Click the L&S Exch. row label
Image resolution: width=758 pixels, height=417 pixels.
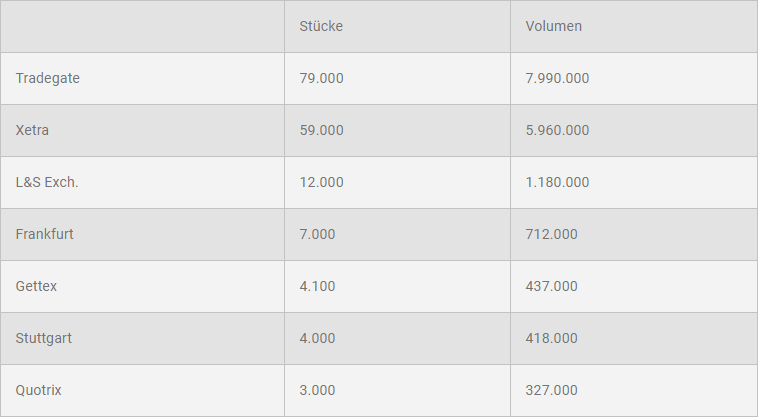47,182
